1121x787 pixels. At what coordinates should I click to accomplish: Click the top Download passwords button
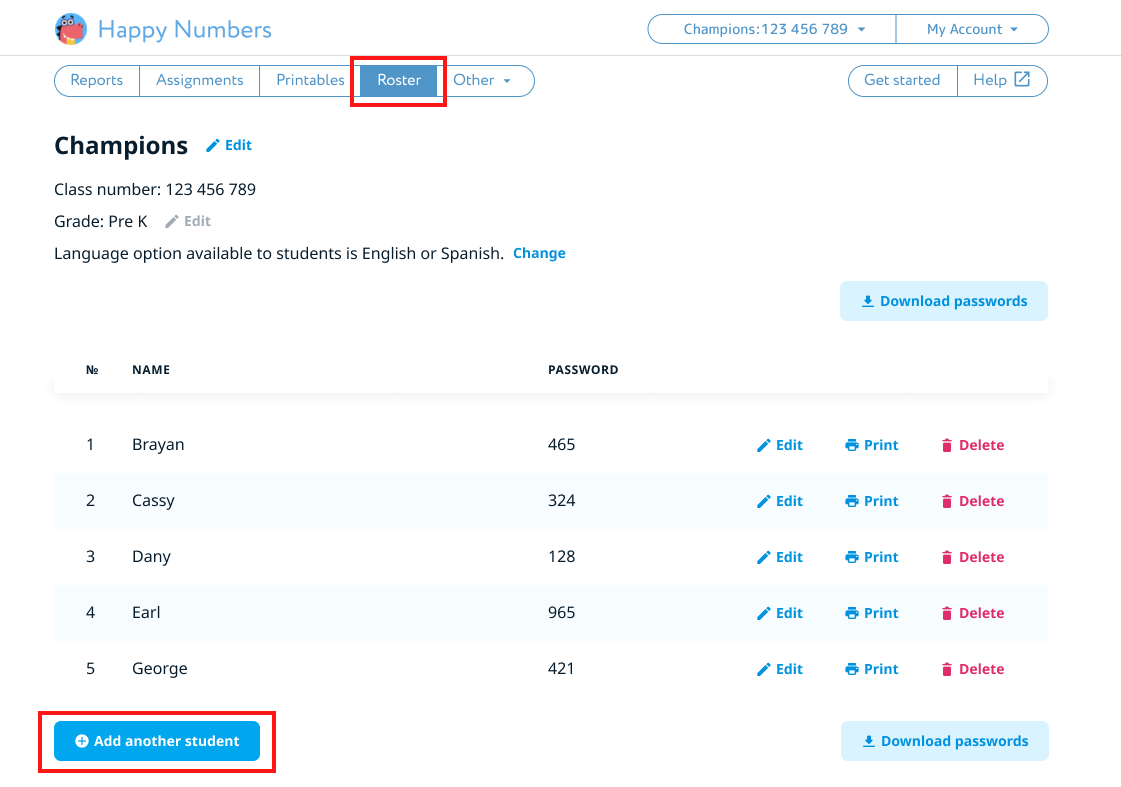[943, 301]
